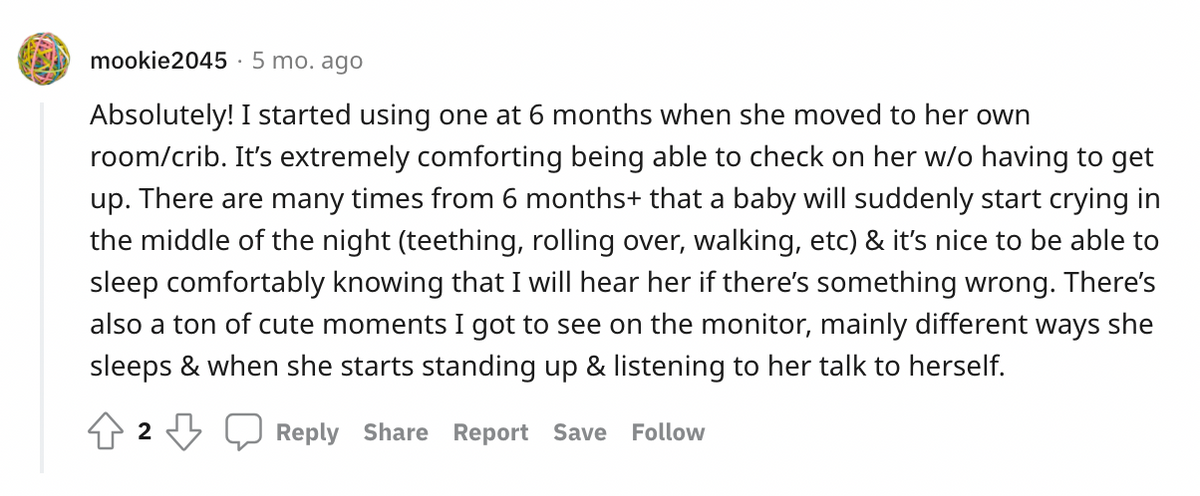Downvote the comment with the down arrow

(182, 432)
